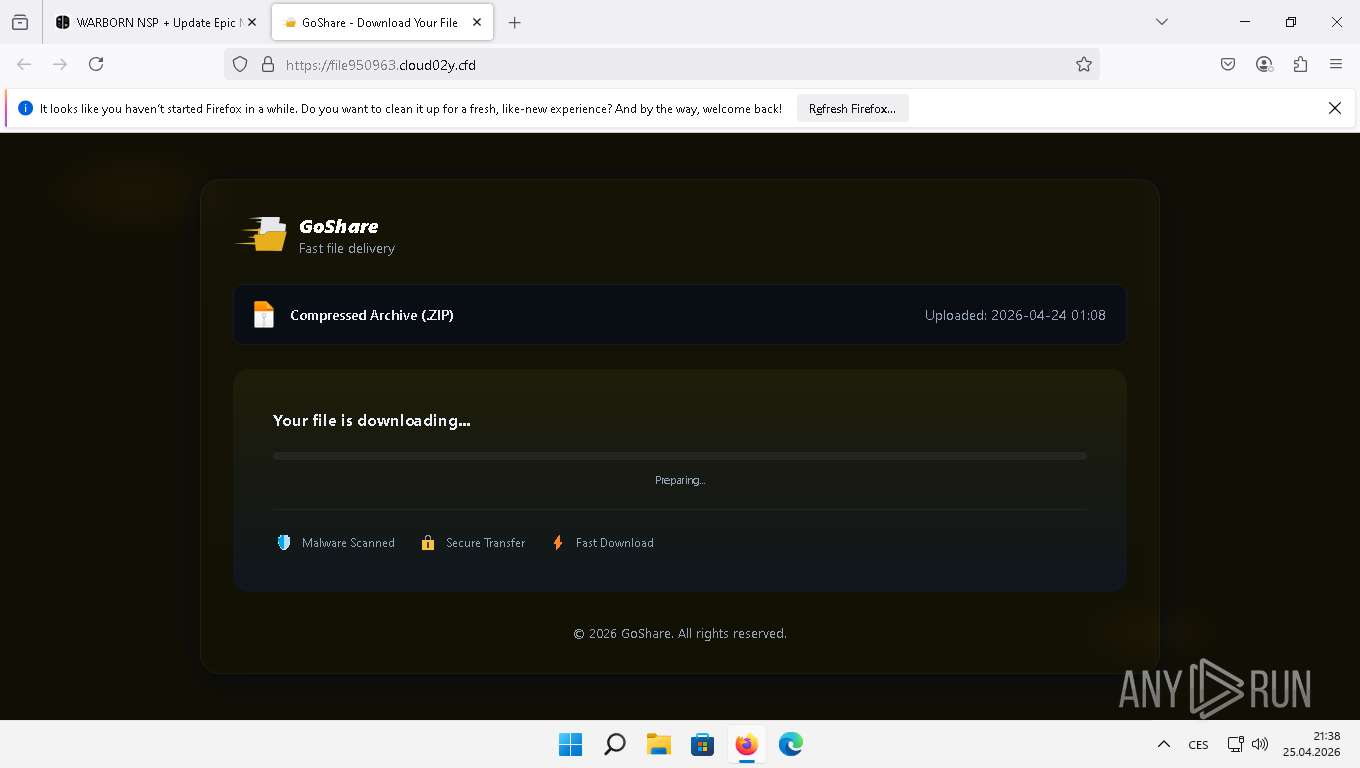The height and width of the screenshot is (768, 1360).
Task: Open the Windows Start menu
Action: coord(570,744)
